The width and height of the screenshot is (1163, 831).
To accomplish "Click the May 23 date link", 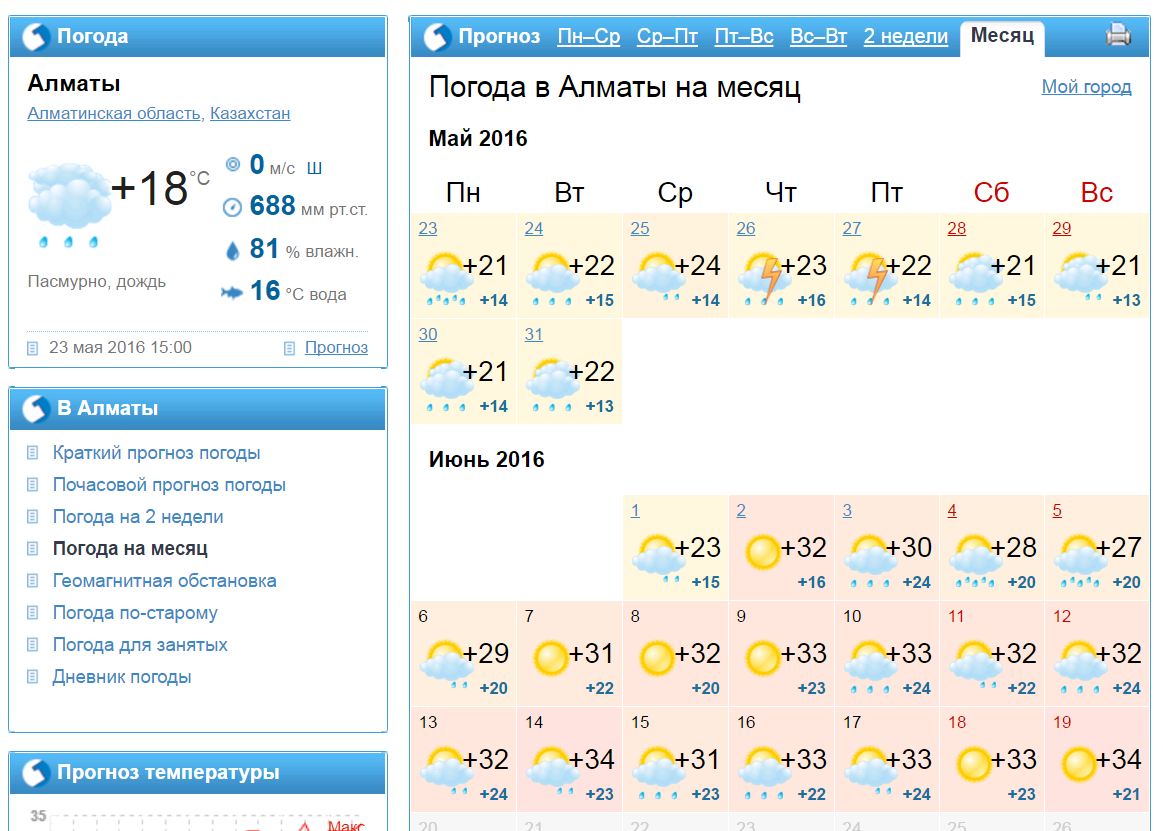I will pos(427,228).
